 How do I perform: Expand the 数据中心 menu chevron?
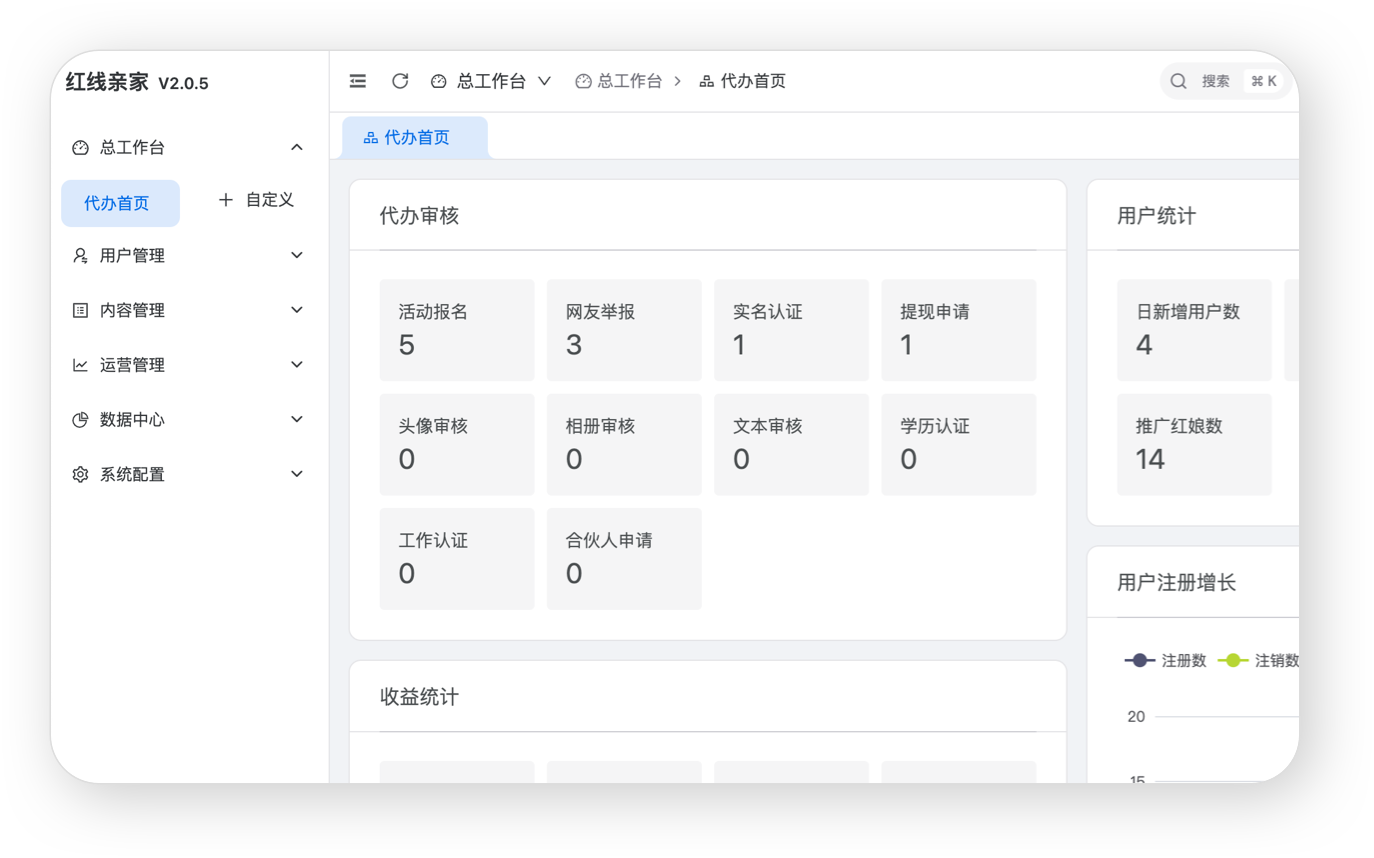click(297, 420)
